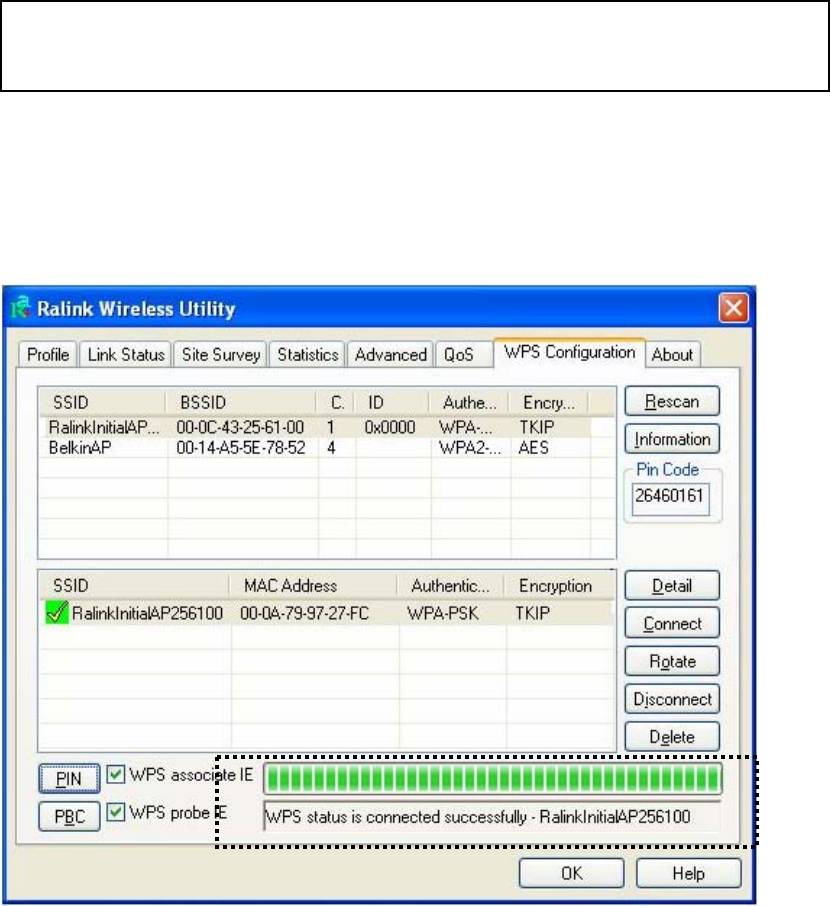Click the Disconnect button
This screenshot has height=906, width=830.
tap(672, 699)
